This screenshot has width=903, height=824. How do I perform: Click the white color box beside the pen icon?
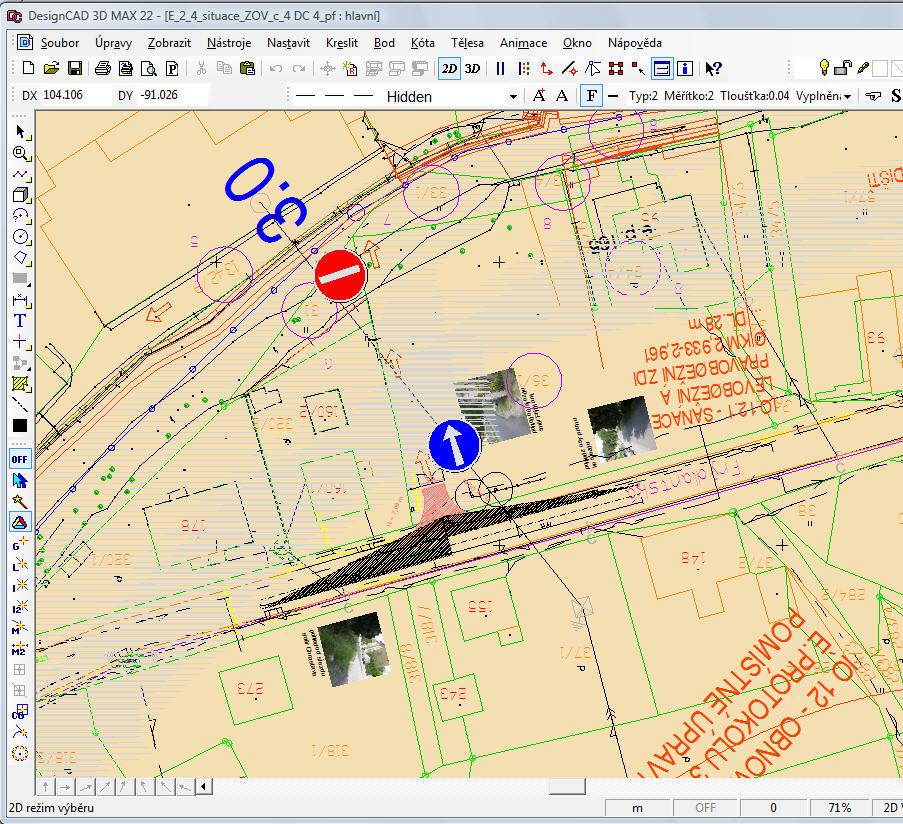(x=879, y=69)
